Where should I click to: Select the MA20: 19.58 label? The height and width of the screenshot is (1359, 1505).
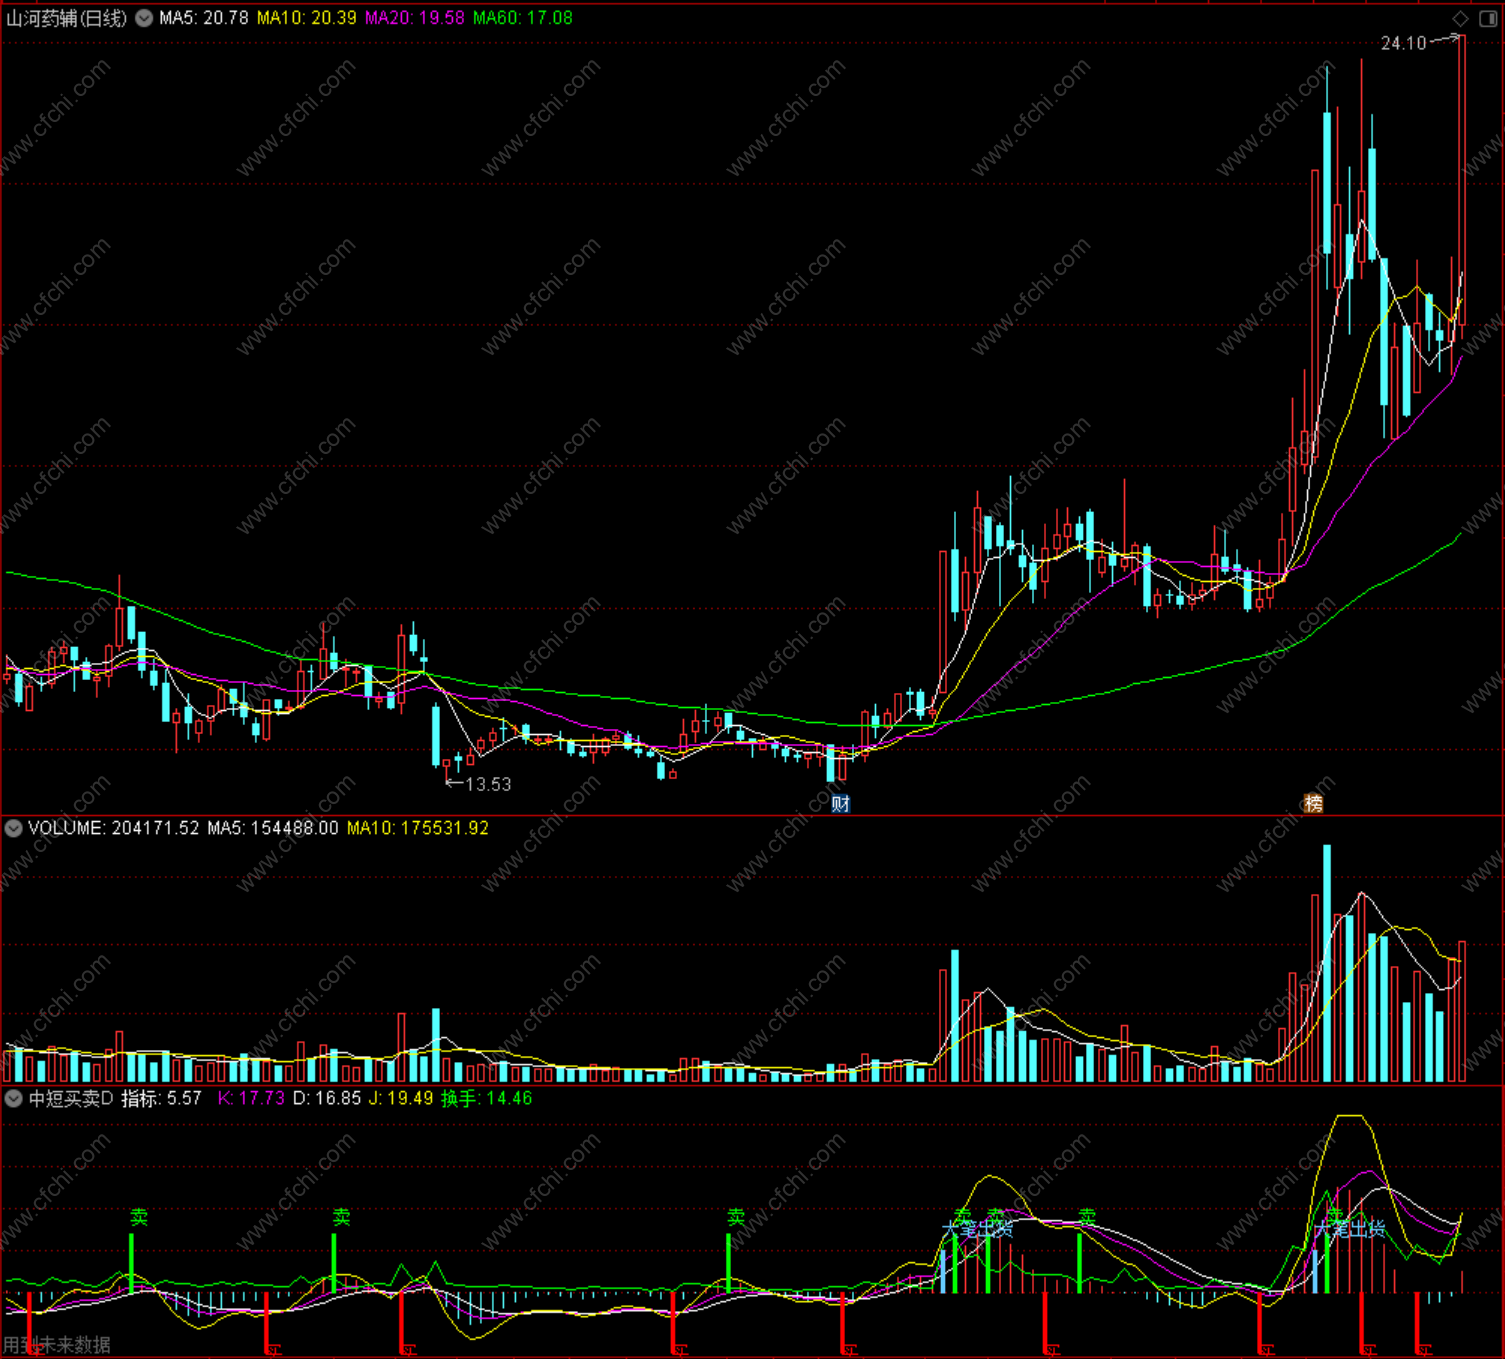pyautogui.click(x=414, y=18)
